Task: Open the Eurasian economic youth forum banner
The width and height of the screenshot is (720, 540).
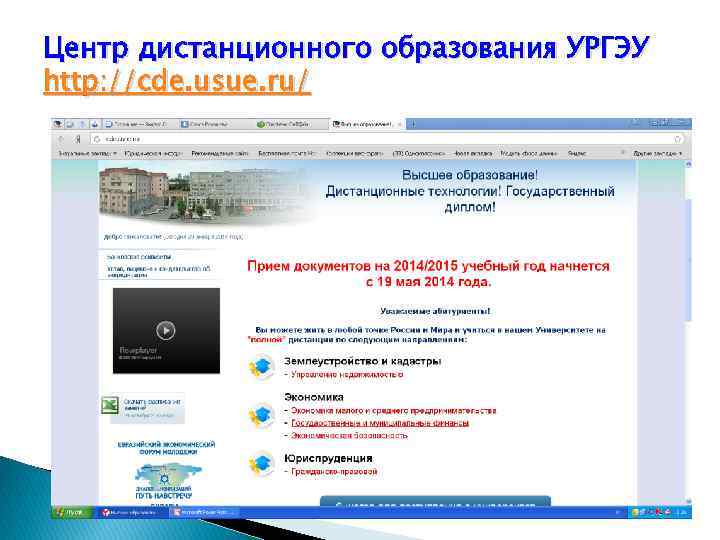Action: pos(166,473)
